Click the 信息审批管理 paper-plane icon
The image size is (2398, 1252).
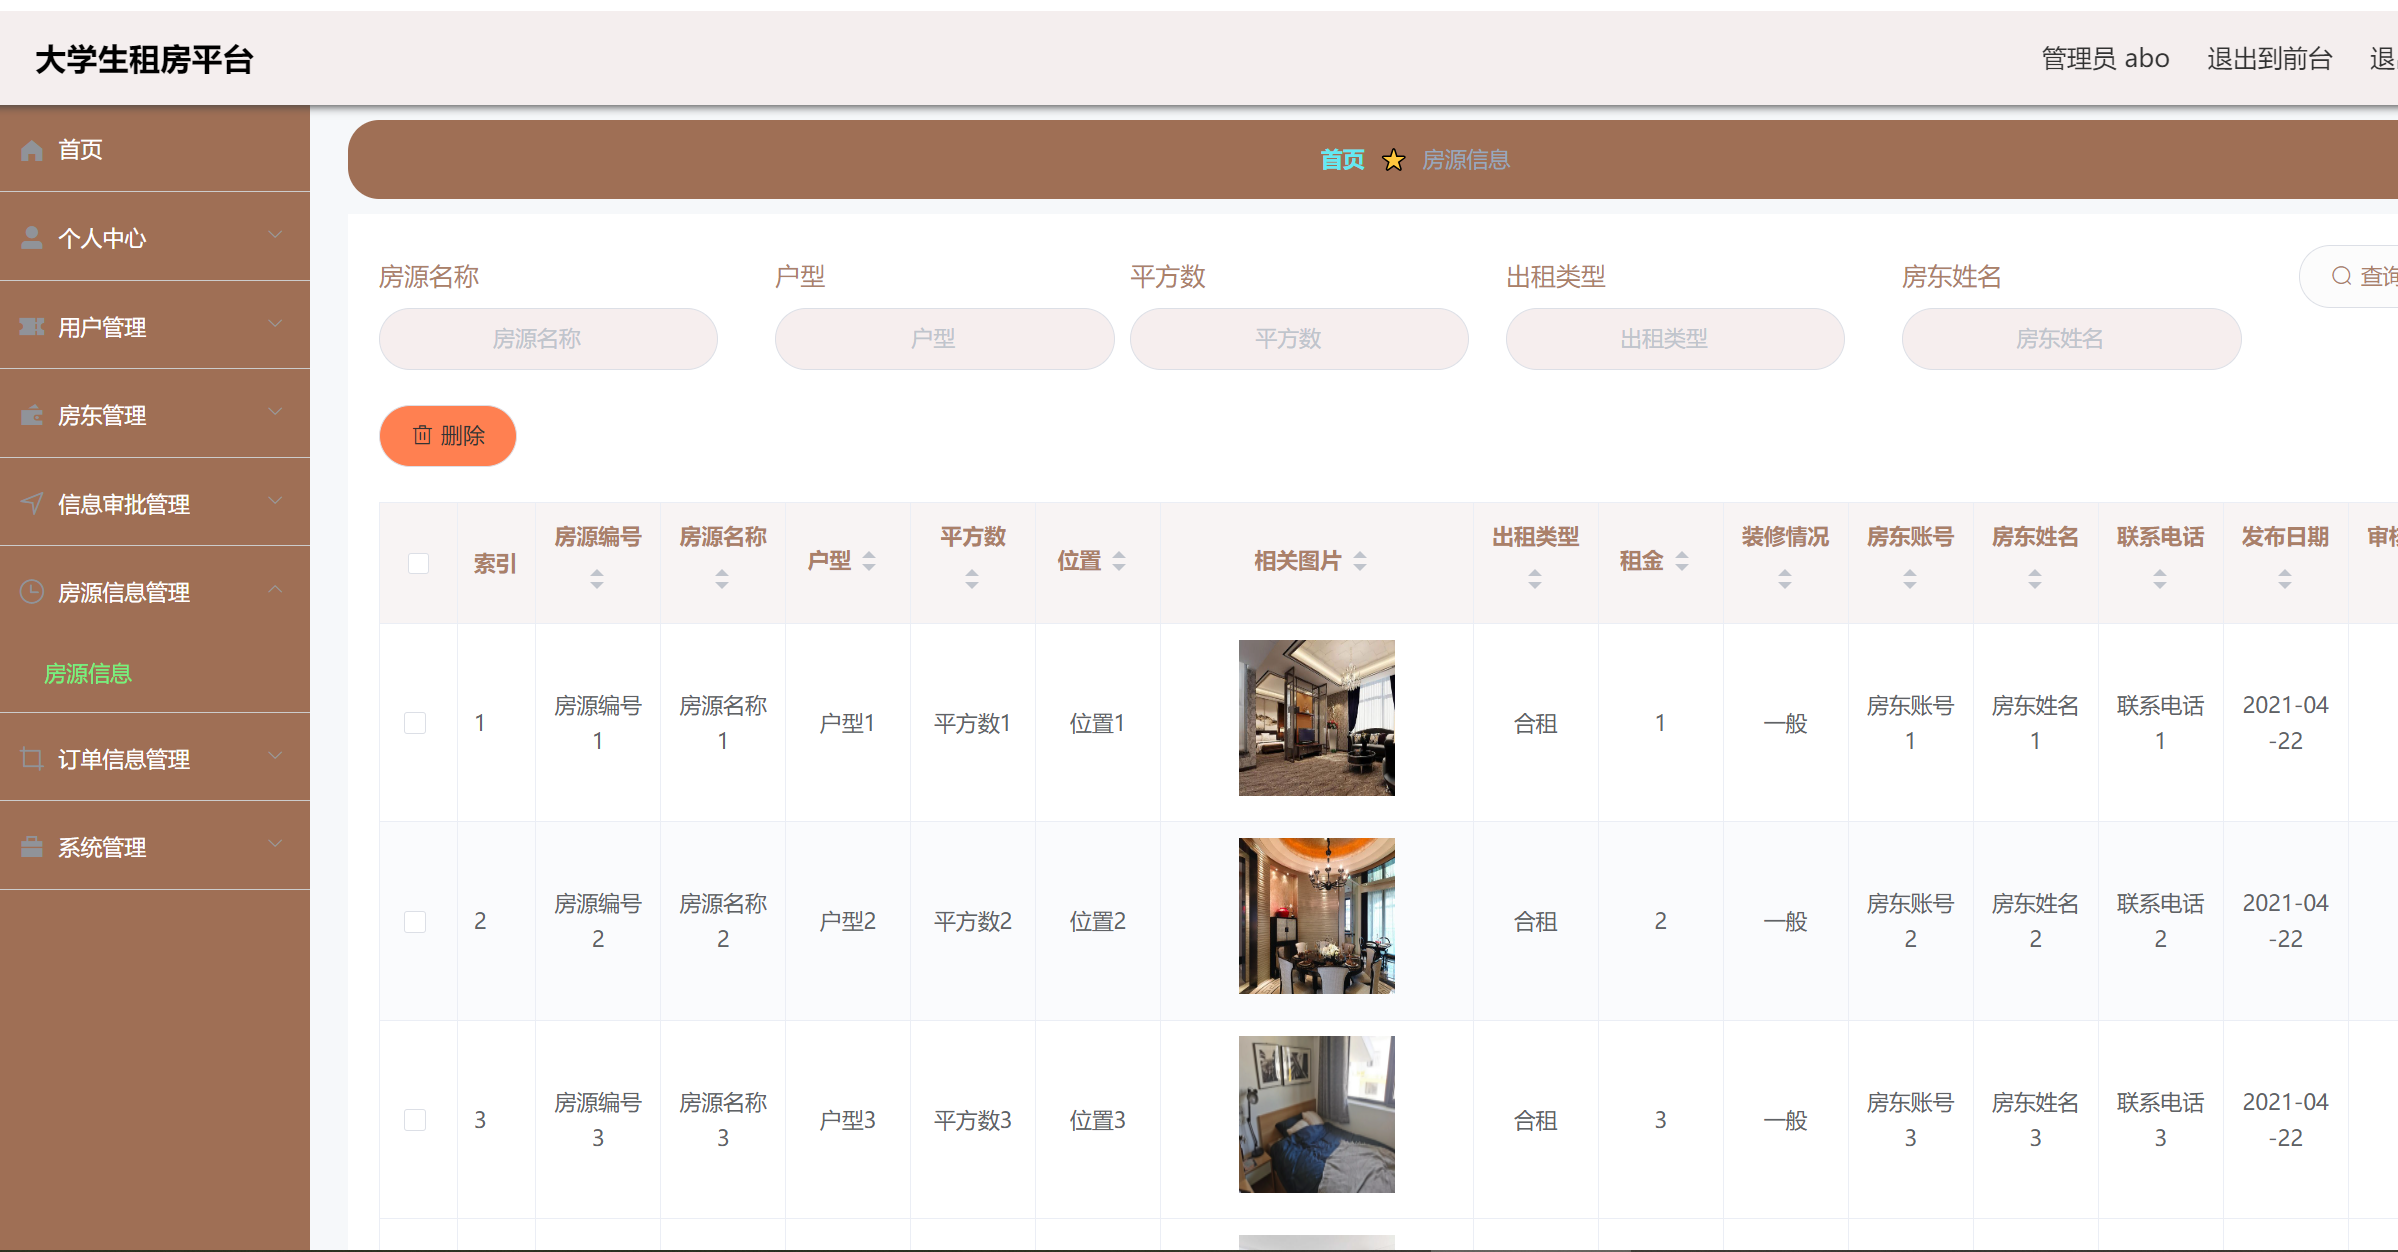32,503
